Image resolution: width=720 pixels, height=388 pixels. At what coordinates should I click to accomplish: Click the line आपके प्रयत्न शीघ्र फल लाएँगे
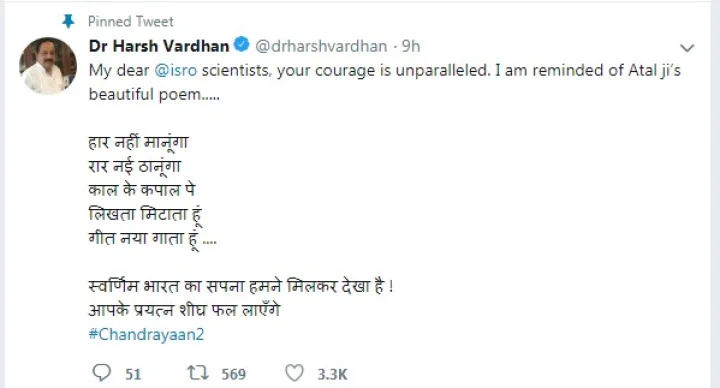coord(184,310)
